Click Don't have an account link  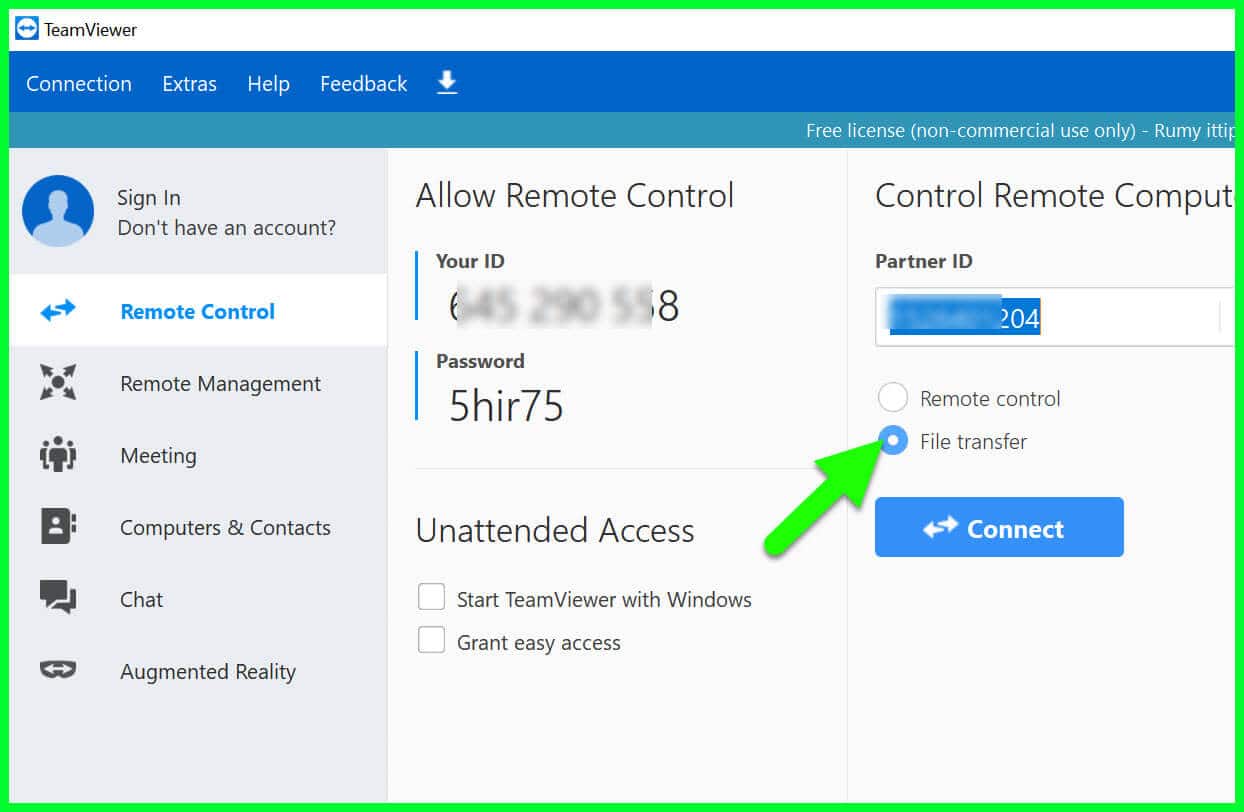[x=226, y=228]
